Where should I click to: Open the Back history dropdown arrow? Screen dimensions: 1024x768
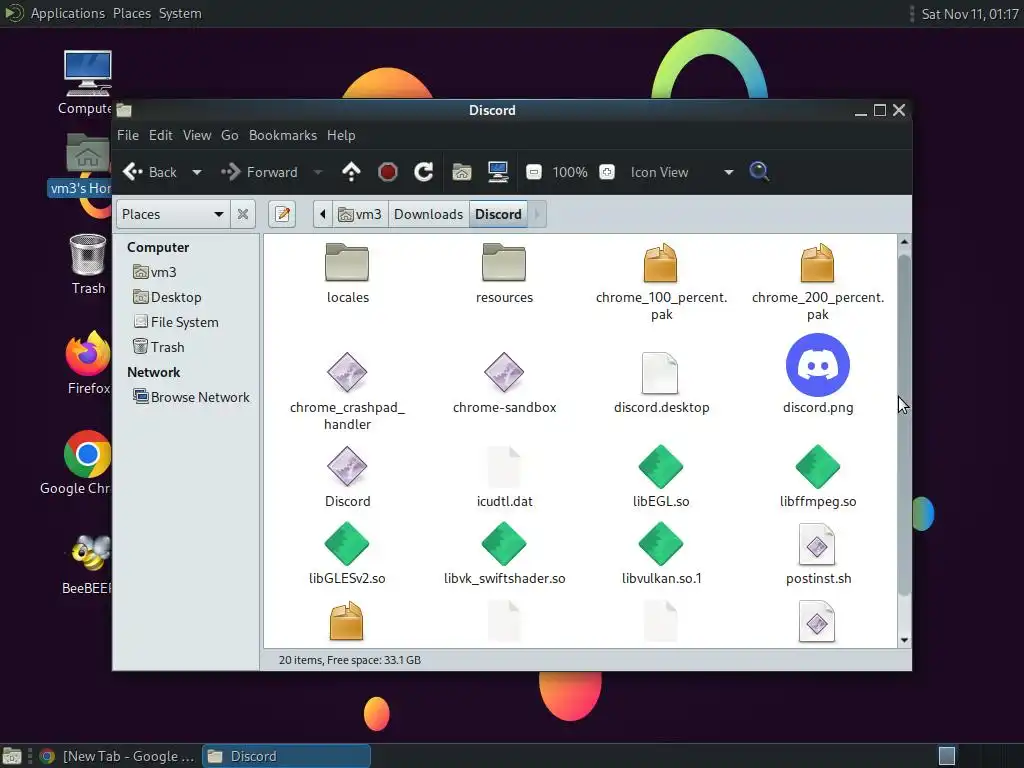coord(197,172)
